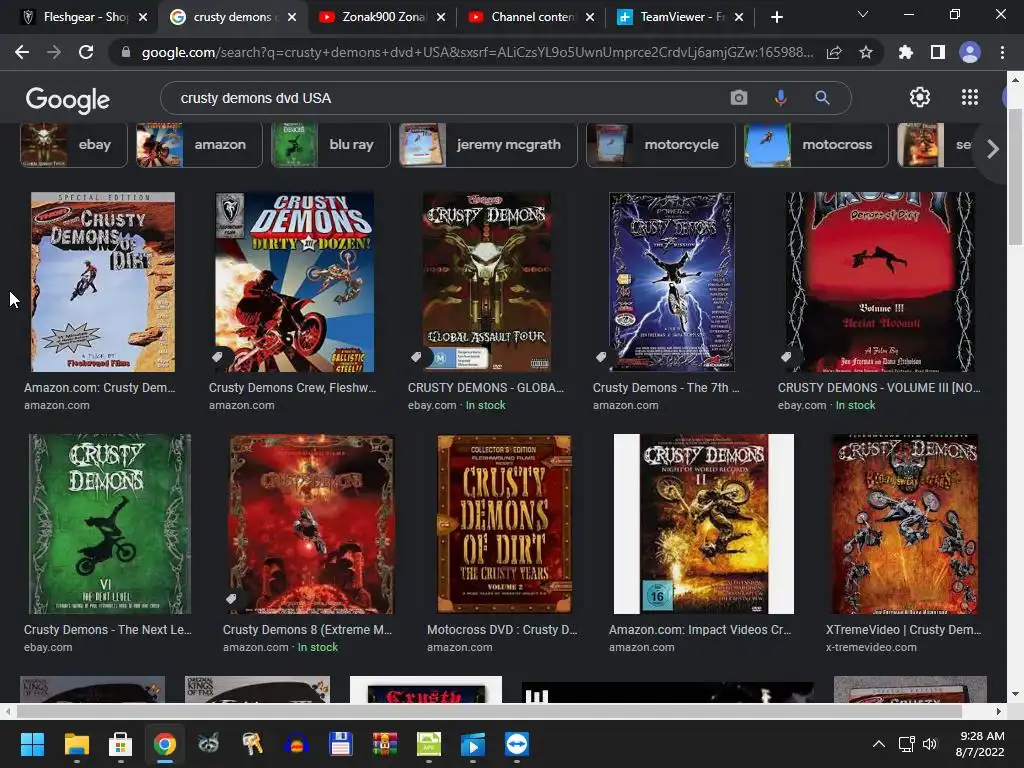Click the browser address bar URL

click(x=477, y=52)
